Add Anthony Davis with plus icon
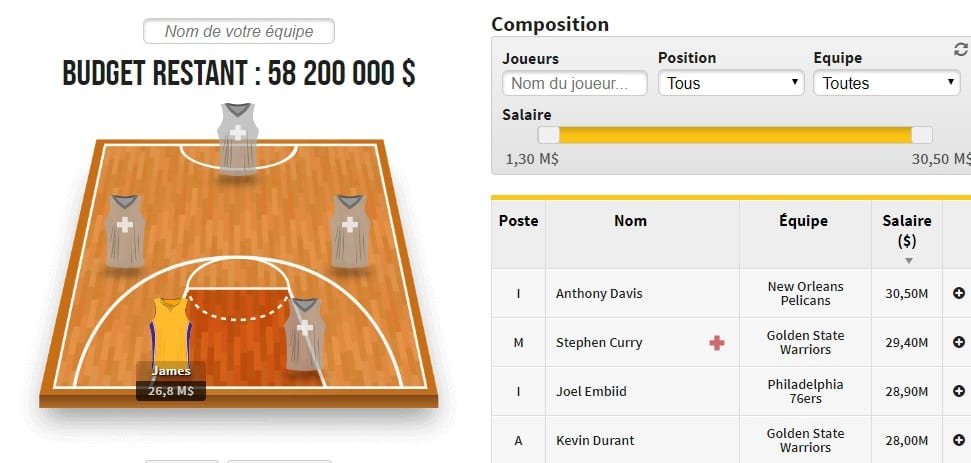Screen dimensions: 971x463 (959, 294)
